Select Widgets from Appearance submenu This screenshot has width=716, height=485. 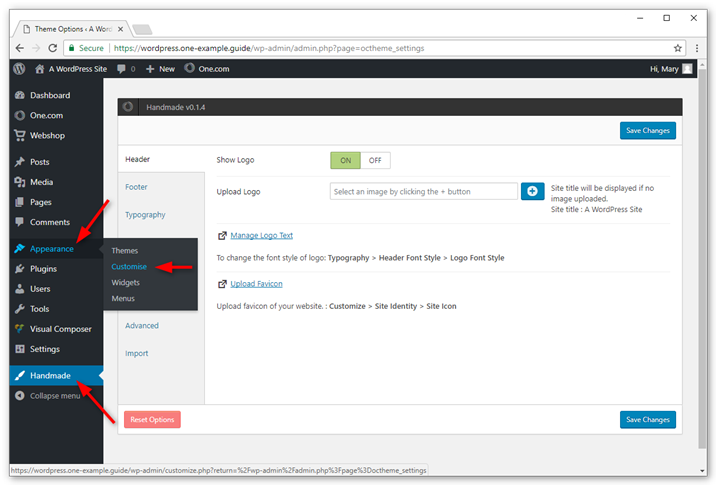pyautogui.click(x=126, y=283)
